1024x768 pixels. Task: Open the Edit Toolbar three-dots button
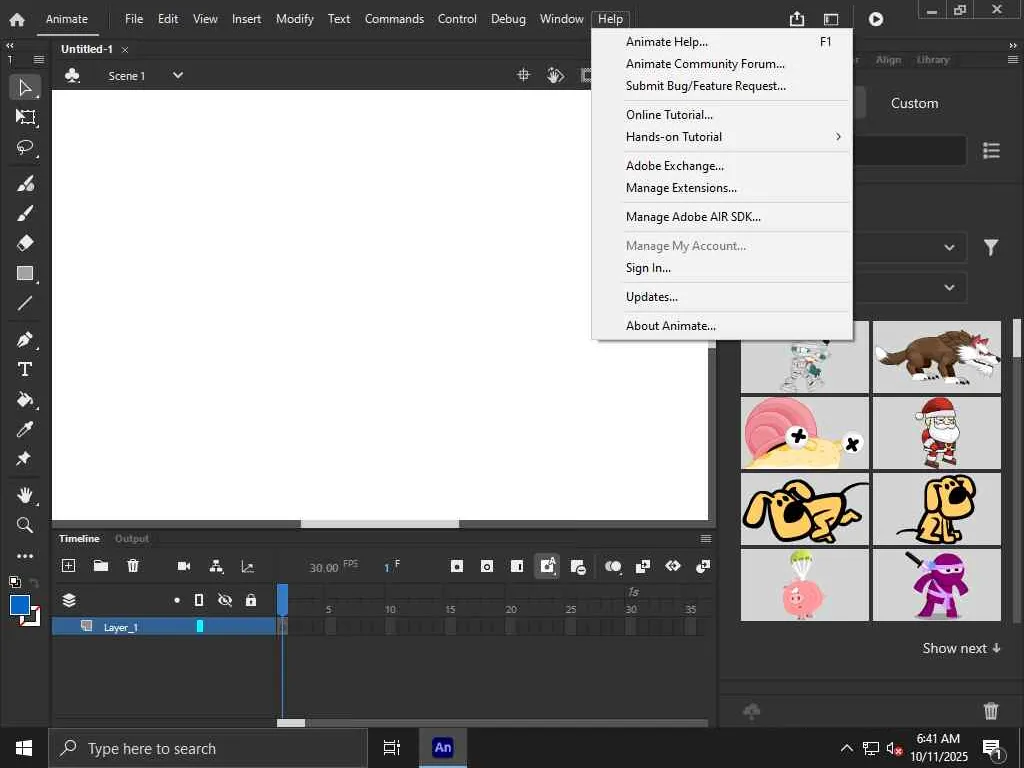click(x=25, y=556)
